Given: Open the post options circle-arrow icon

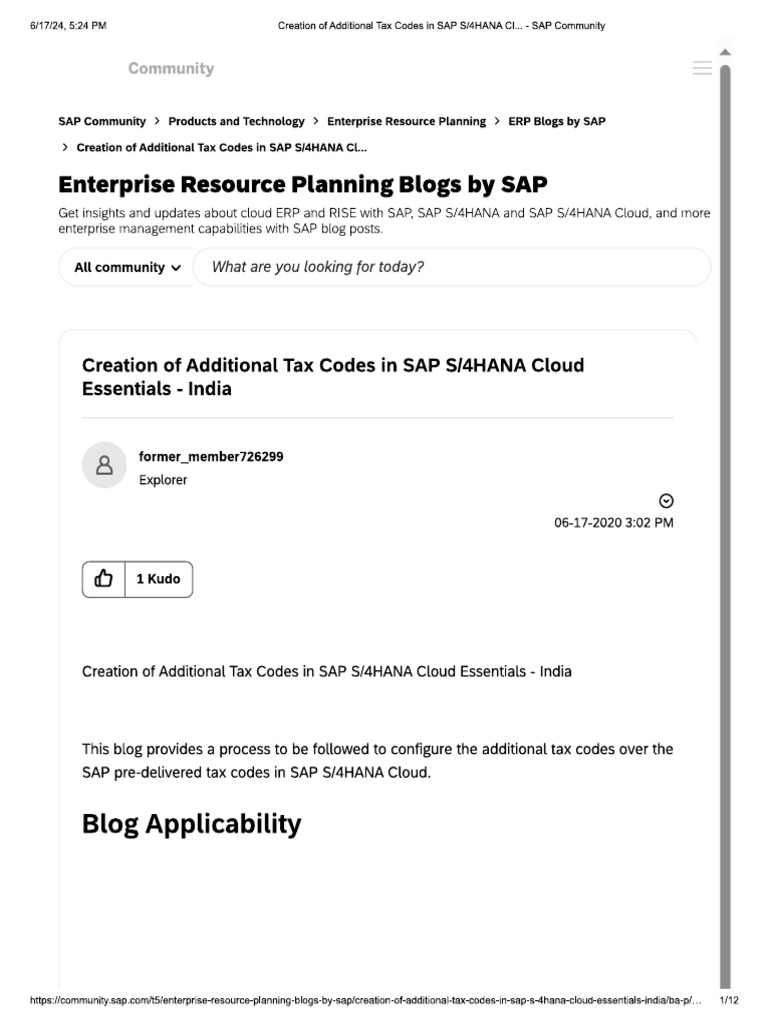Looking at the screenshot, I should tap(666, 501).
